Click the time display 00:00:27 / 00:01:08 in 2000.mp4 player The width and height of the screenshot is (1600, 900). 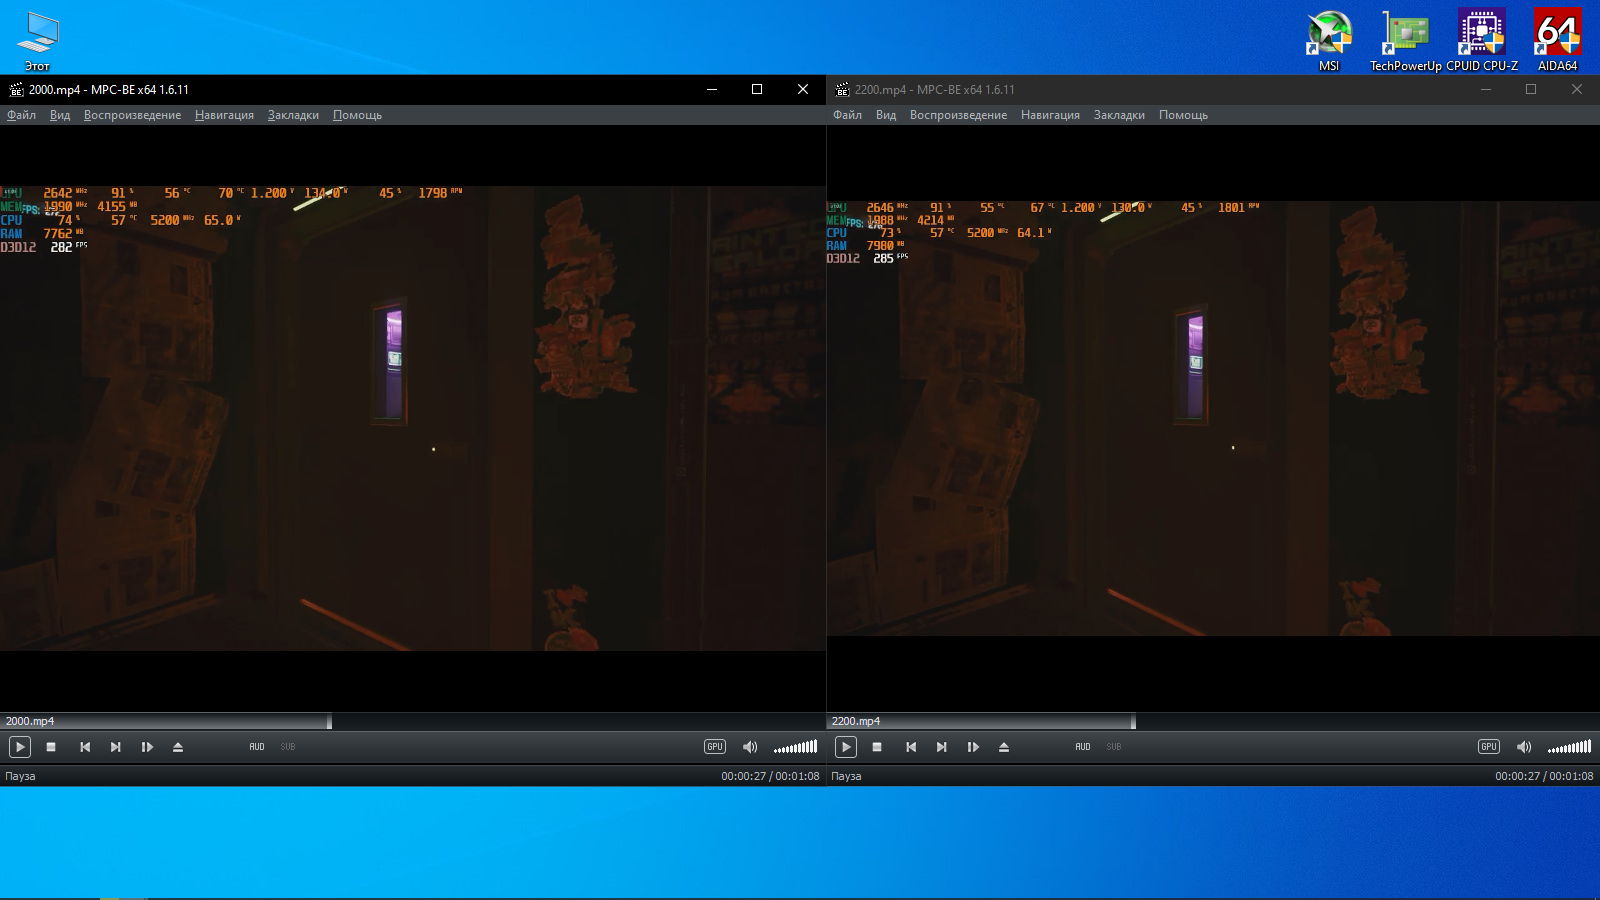point(770,776)
